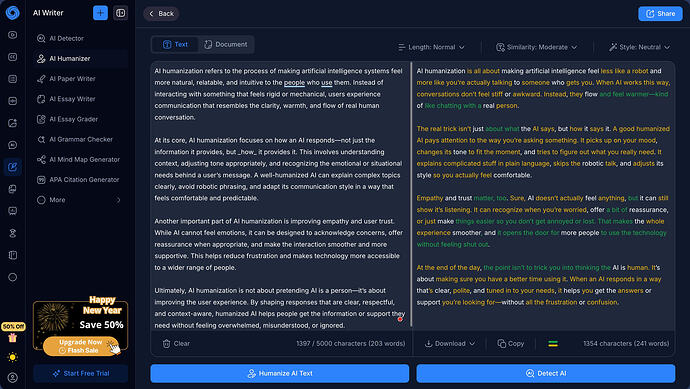Open the Similarity: Moderate dropdown
690x389 pixels.
pyautogui.click(x=536, y=47)
